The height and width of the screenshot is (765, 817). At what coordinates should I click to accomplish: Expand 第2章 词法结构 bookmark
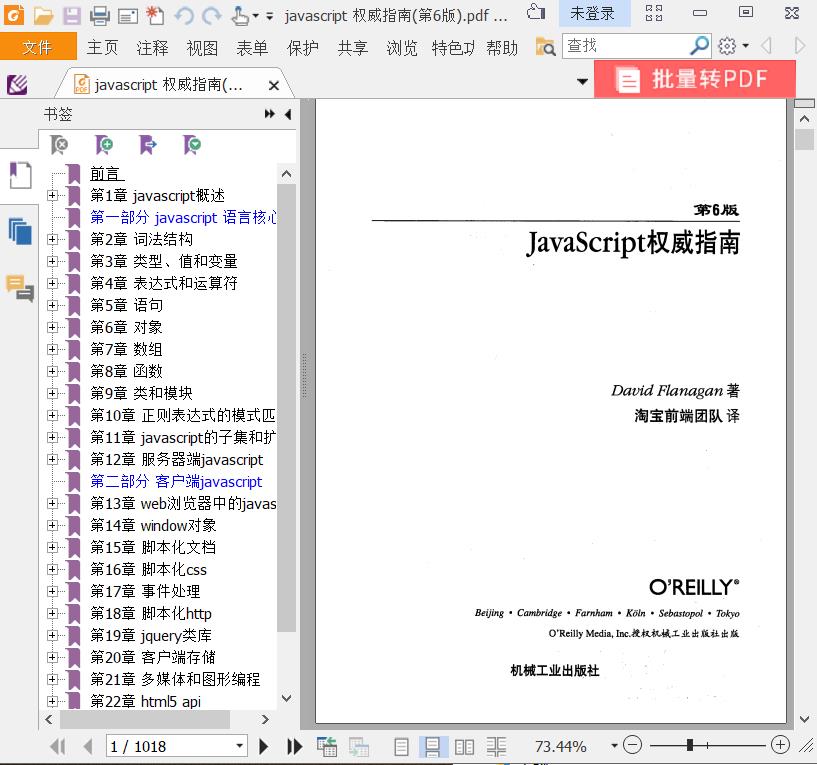[52, 239]
